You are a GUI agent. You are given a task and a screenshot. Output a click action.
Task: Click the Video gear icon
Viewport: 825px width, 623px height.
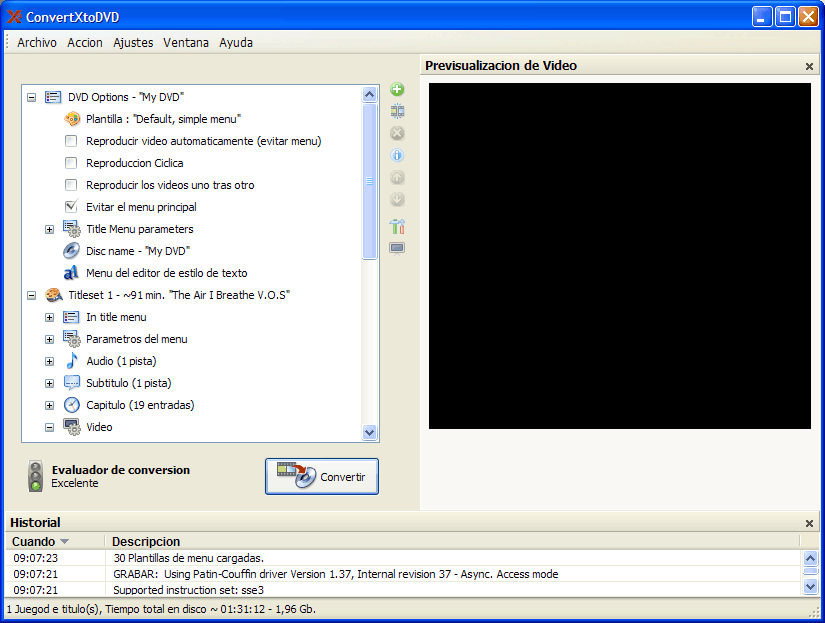72,427
